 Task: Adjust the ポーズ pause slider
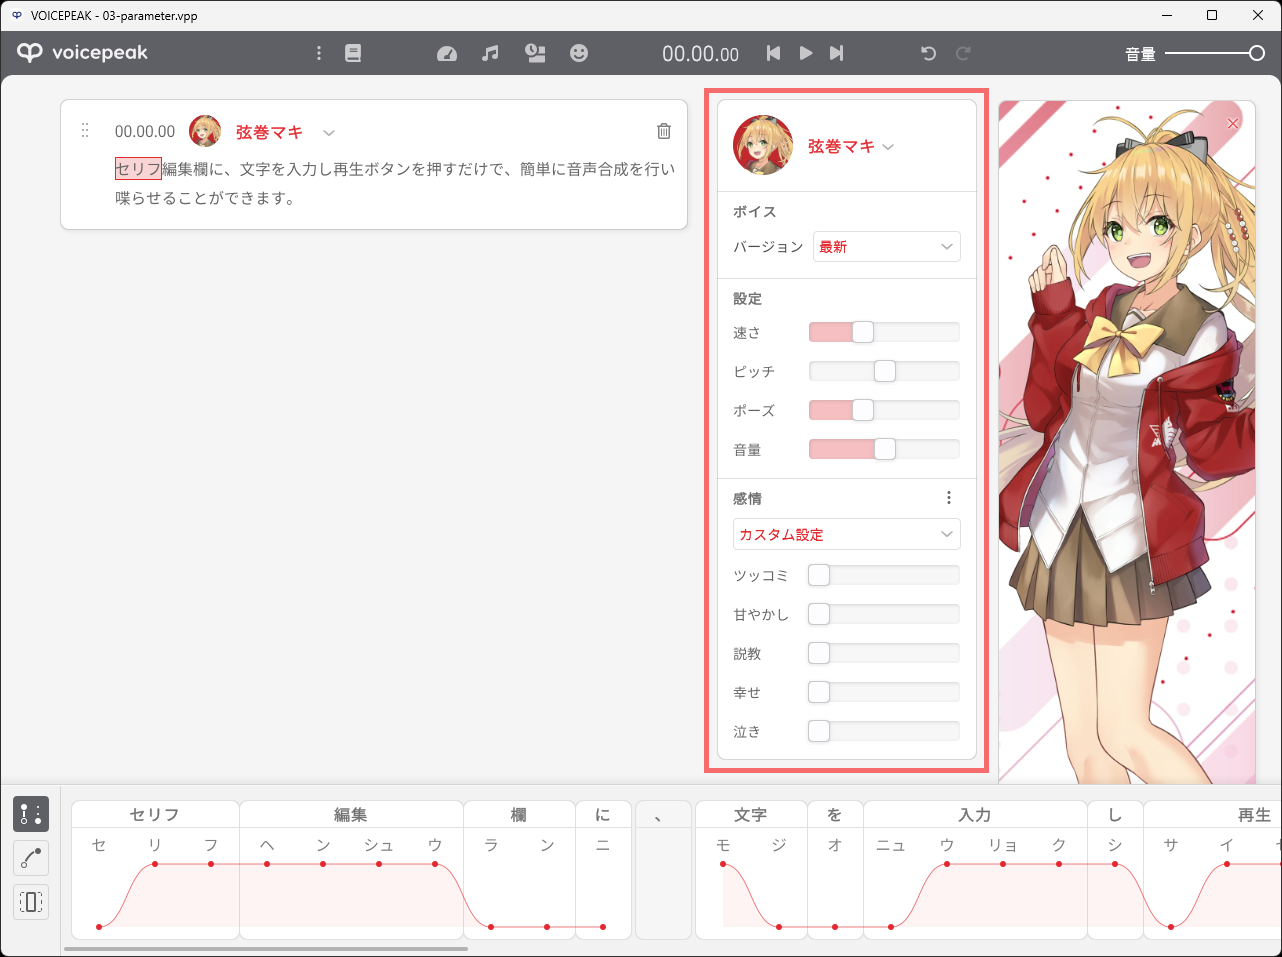[x=884, y=410]
